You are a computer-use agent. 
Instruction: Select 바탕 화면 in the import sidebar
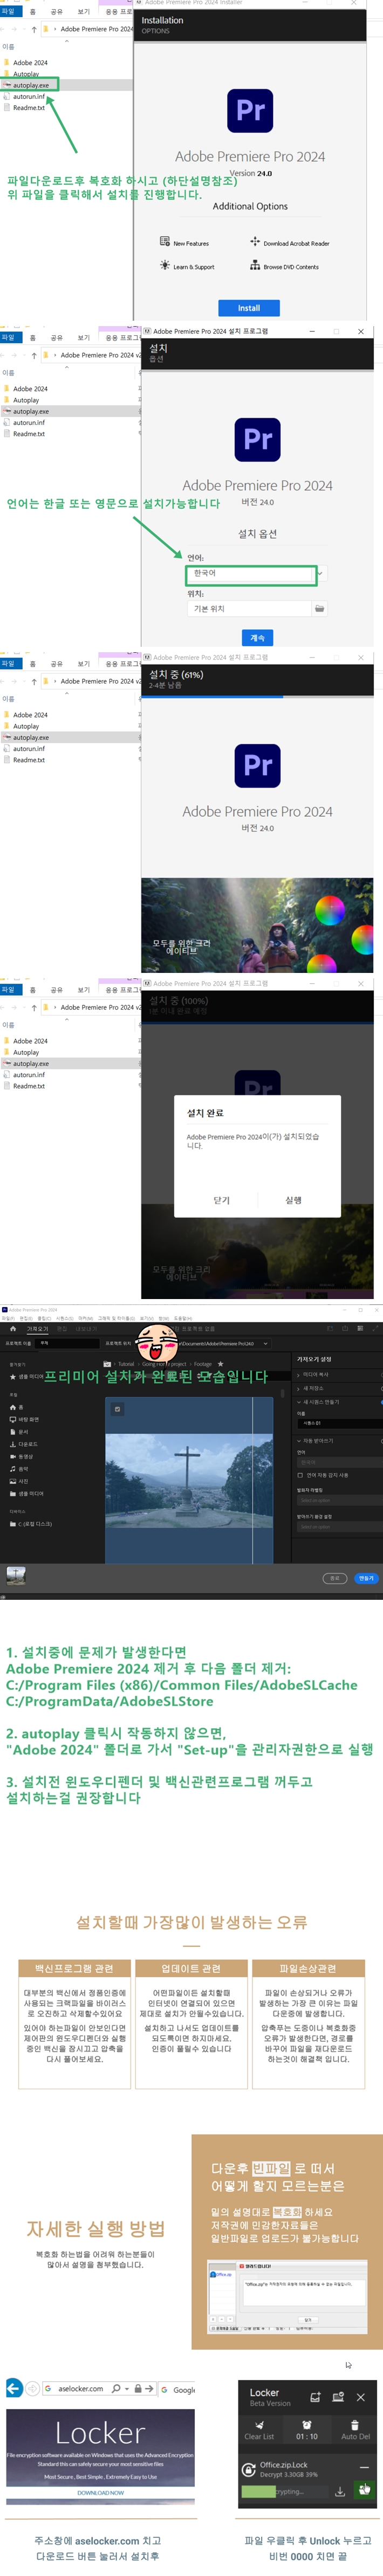(25, 1419)
